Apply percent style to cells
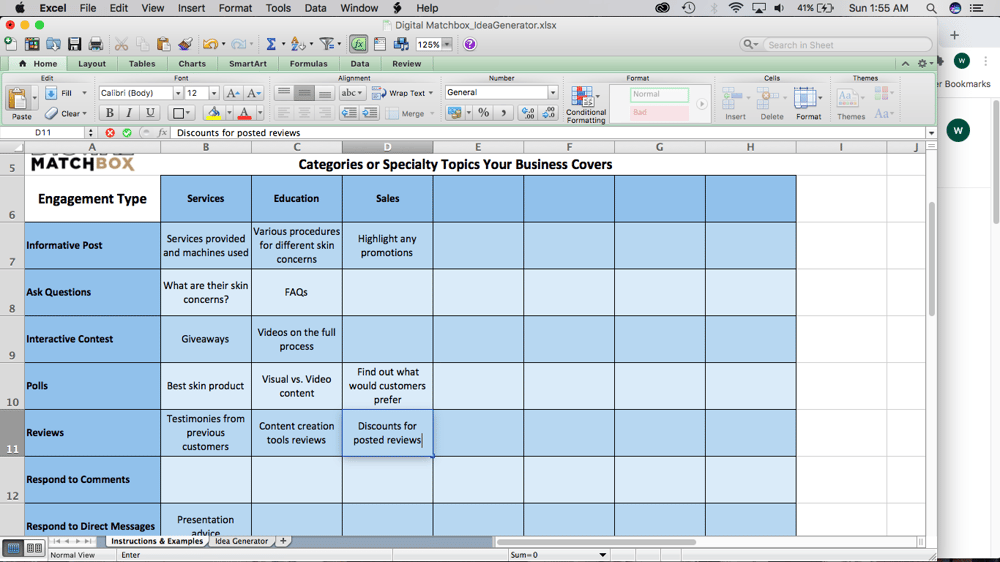The image size is (1000, 562). tap(483, 113)
